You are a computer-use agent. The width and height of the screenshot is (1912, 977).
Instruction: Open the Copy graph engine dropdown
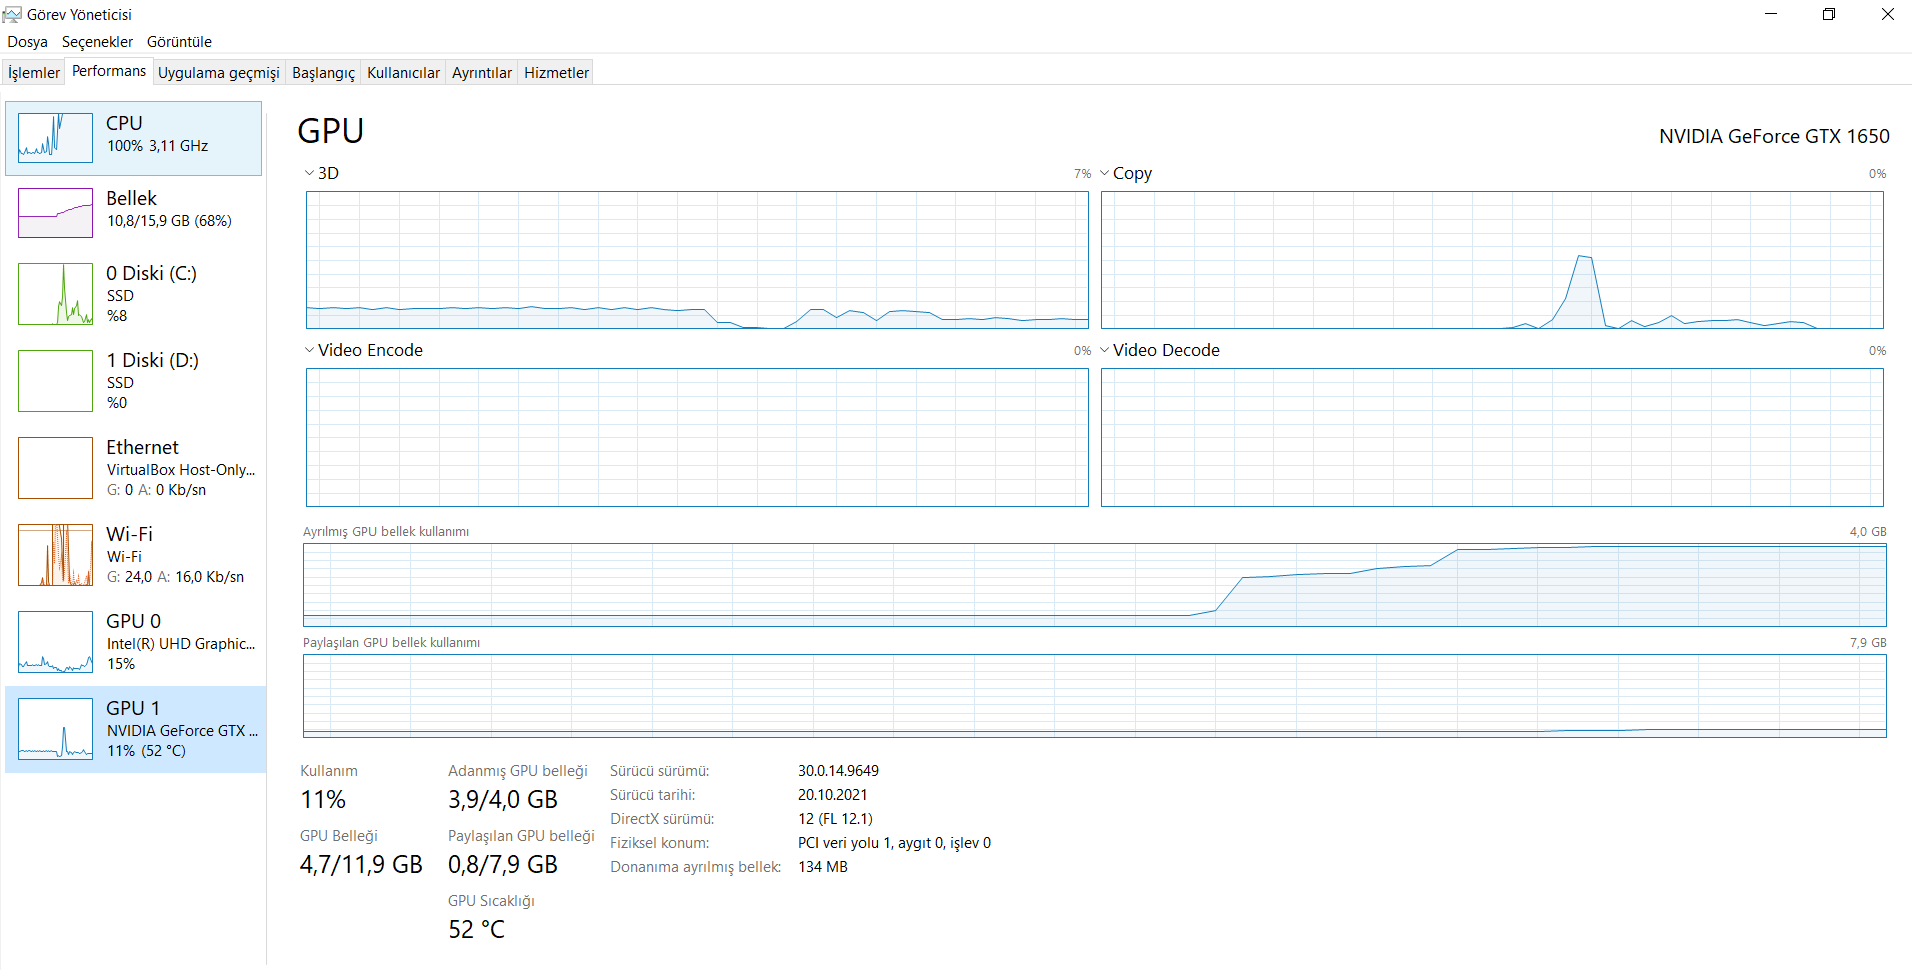(1105, 173)
